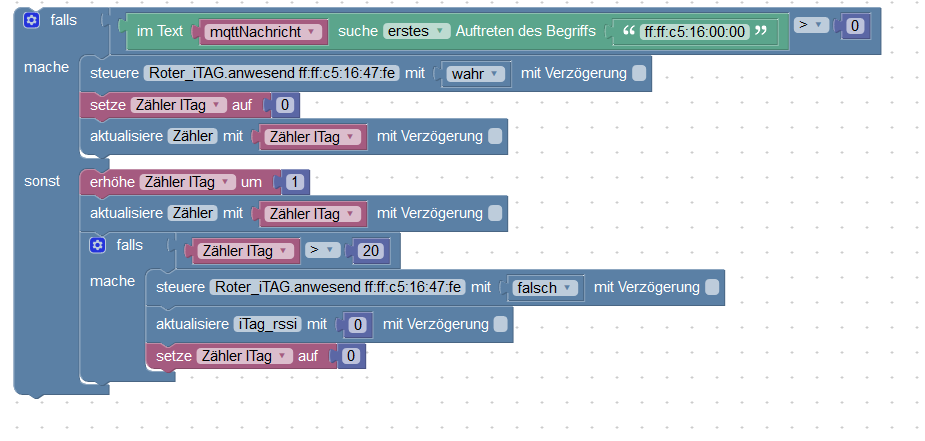Edit number 0 in 'aktualisiere iTag_rssi' block
The height and width of the screenshot is (441, 925).
click(357, 324)
